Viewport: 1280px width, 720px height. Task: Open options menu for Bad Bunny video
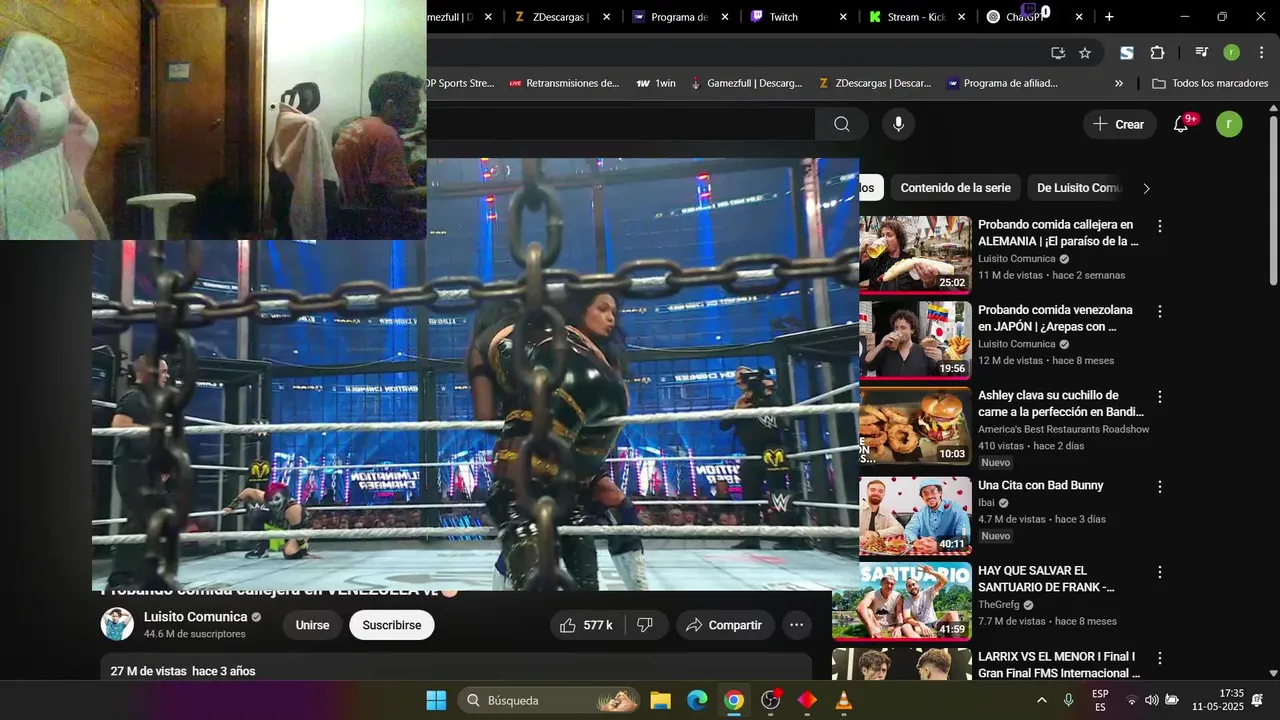coord(1160,486)
